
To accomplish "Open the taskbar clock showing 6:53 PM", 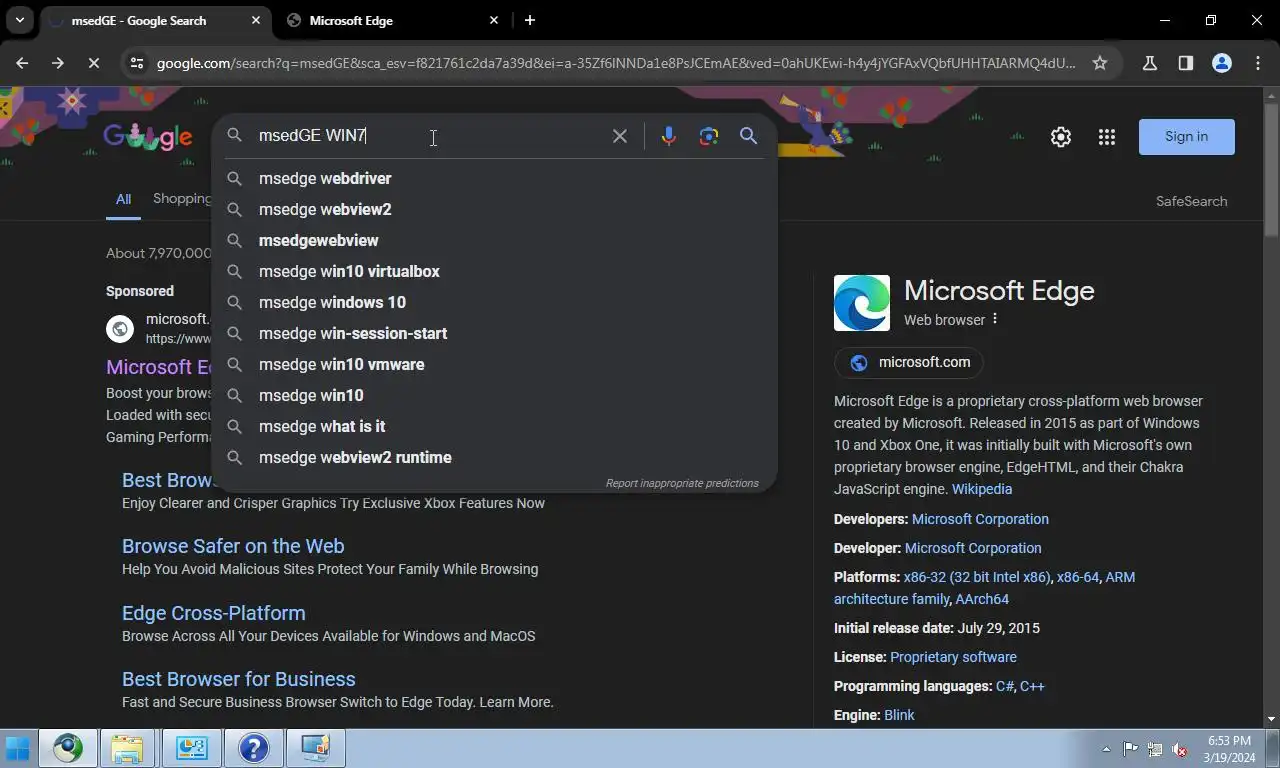I will pos(1229,749).
